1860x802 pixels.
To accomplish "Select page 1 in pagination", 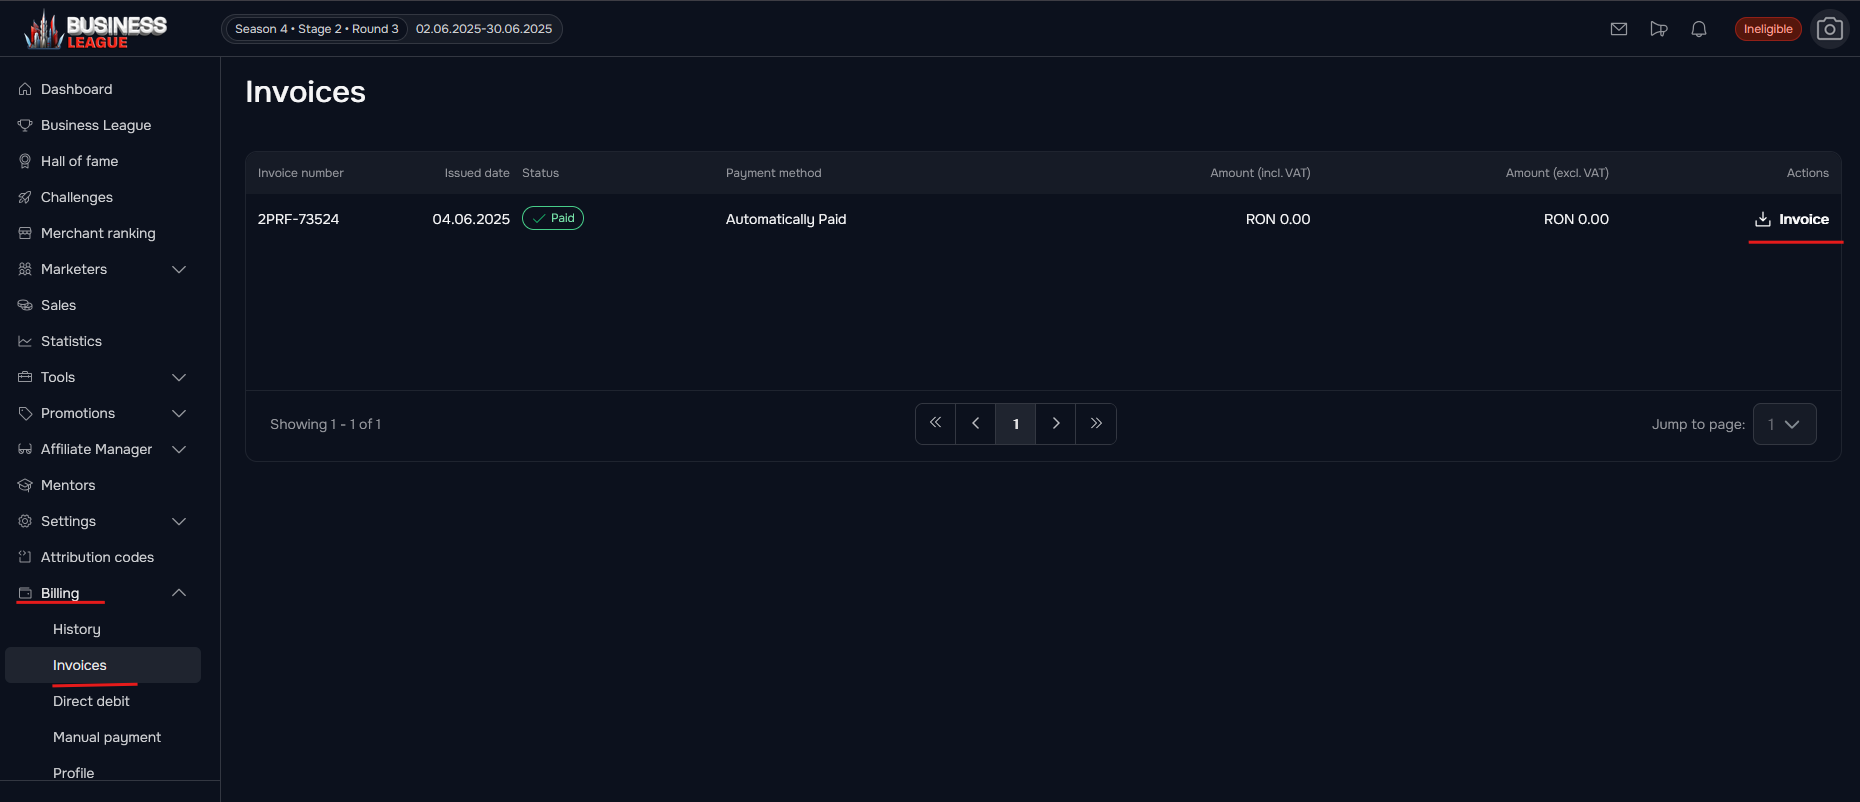I will [1016, 424].
